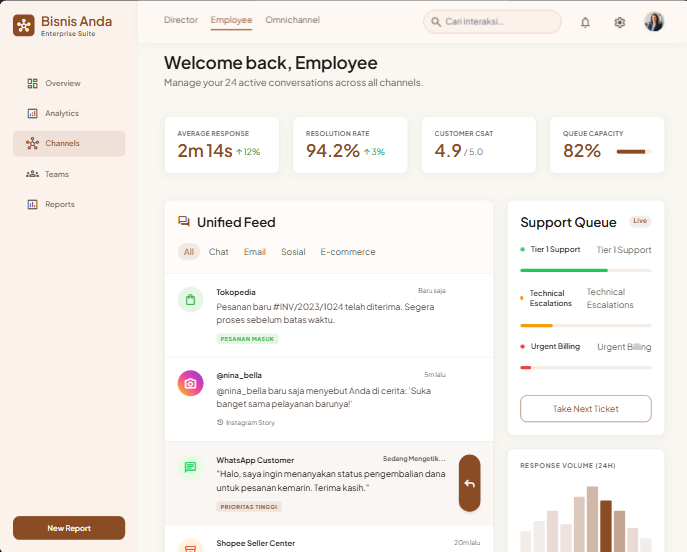Click the Sedang Mengetik status text
This screenshot has height=552, width=687.
[x=414, y=459]
